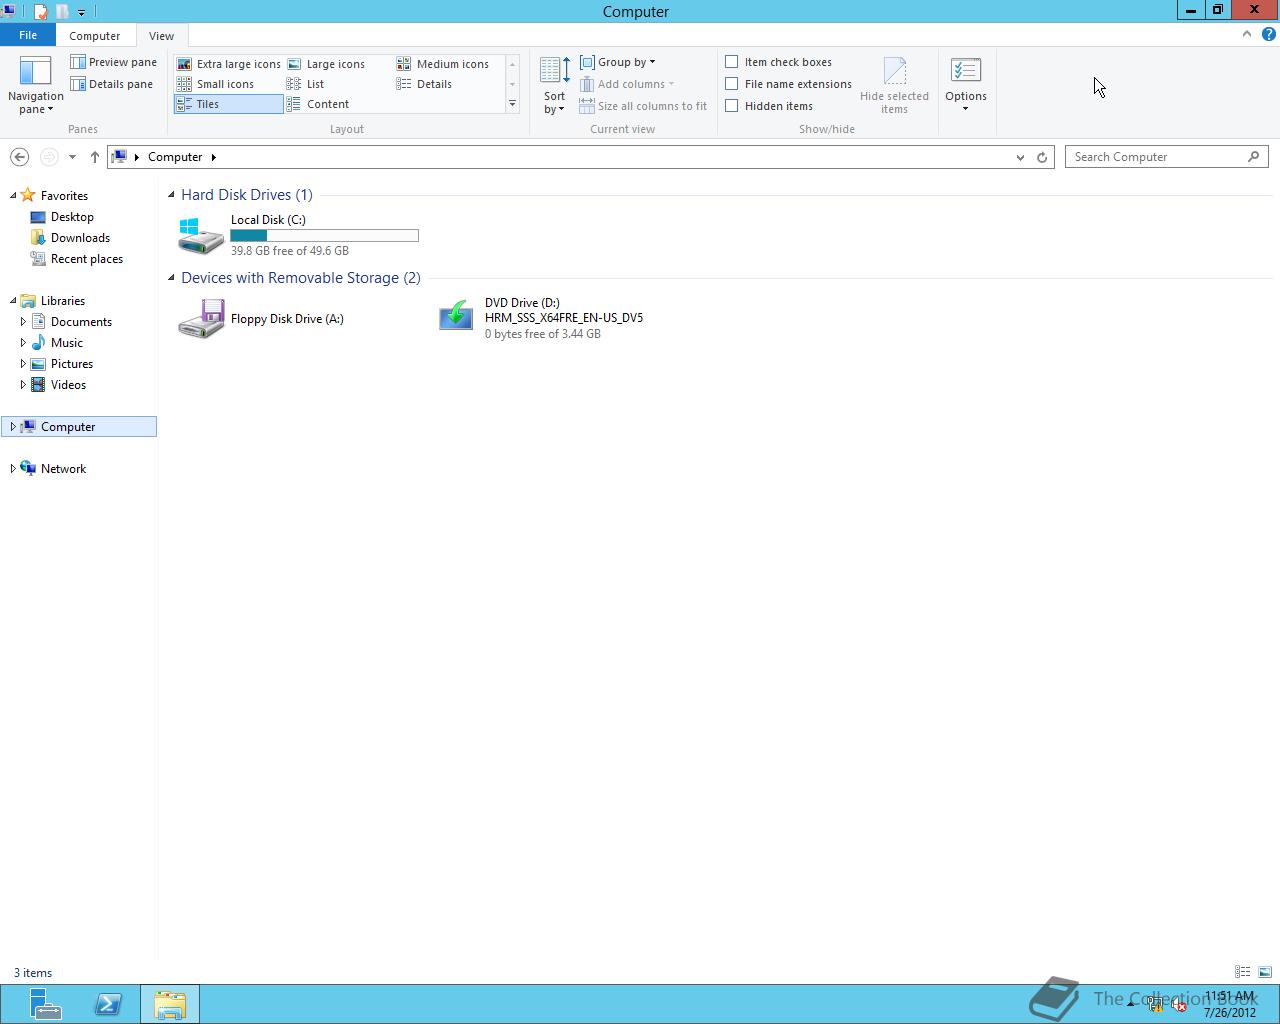Open the Sort by menu
1280x1024 pixels.
coord(555,86)
